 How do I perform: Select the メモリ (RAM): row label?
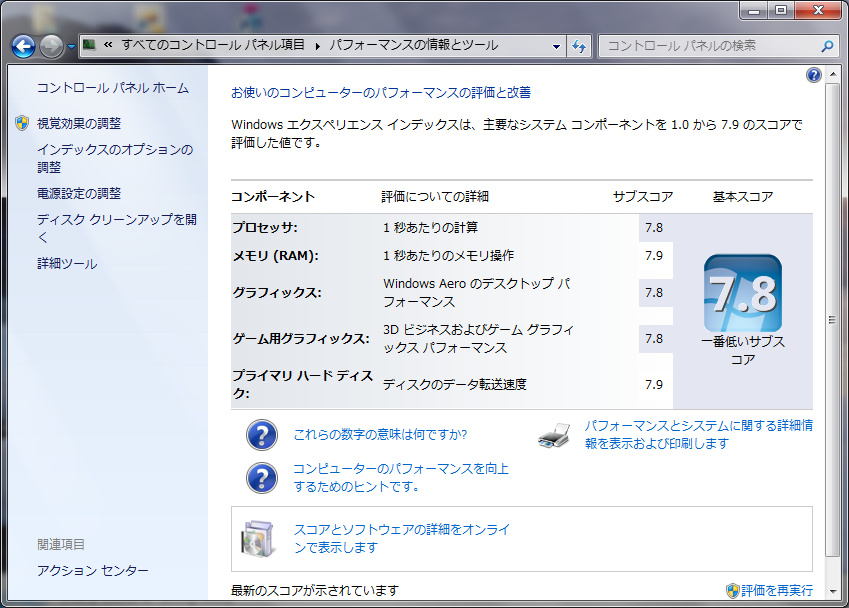click(x=275, y=256)
